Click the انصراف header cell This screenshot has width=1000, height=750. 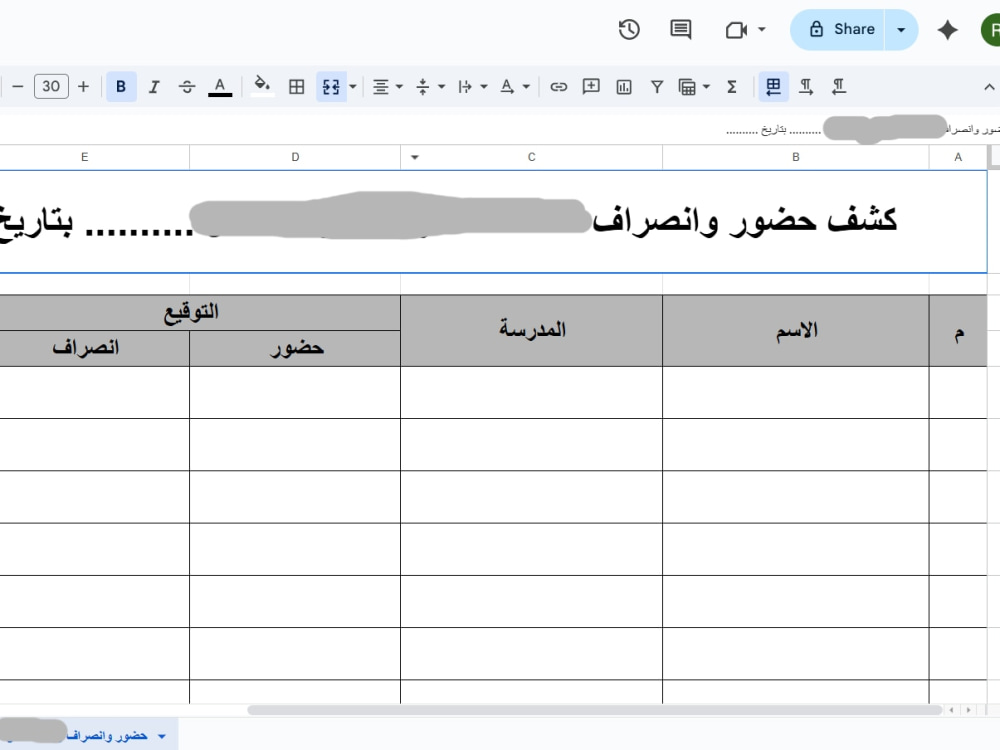coord(94,348)
